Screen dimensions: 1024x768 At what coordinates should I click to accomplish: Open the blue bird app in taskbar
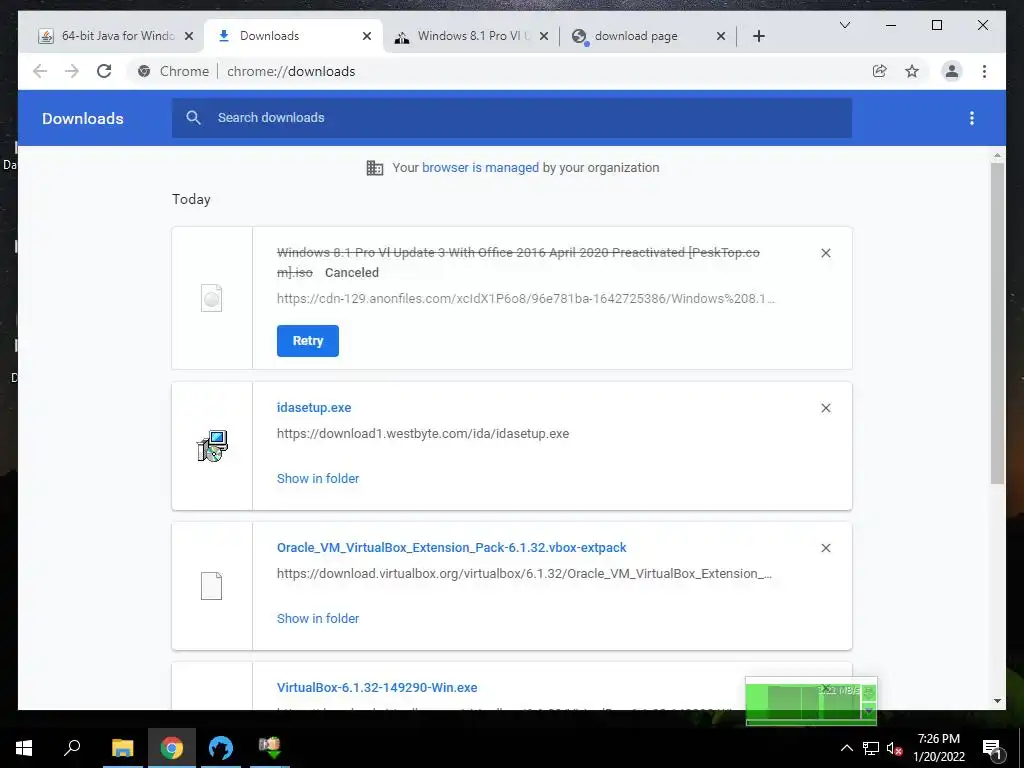click(x=221, y=748)
